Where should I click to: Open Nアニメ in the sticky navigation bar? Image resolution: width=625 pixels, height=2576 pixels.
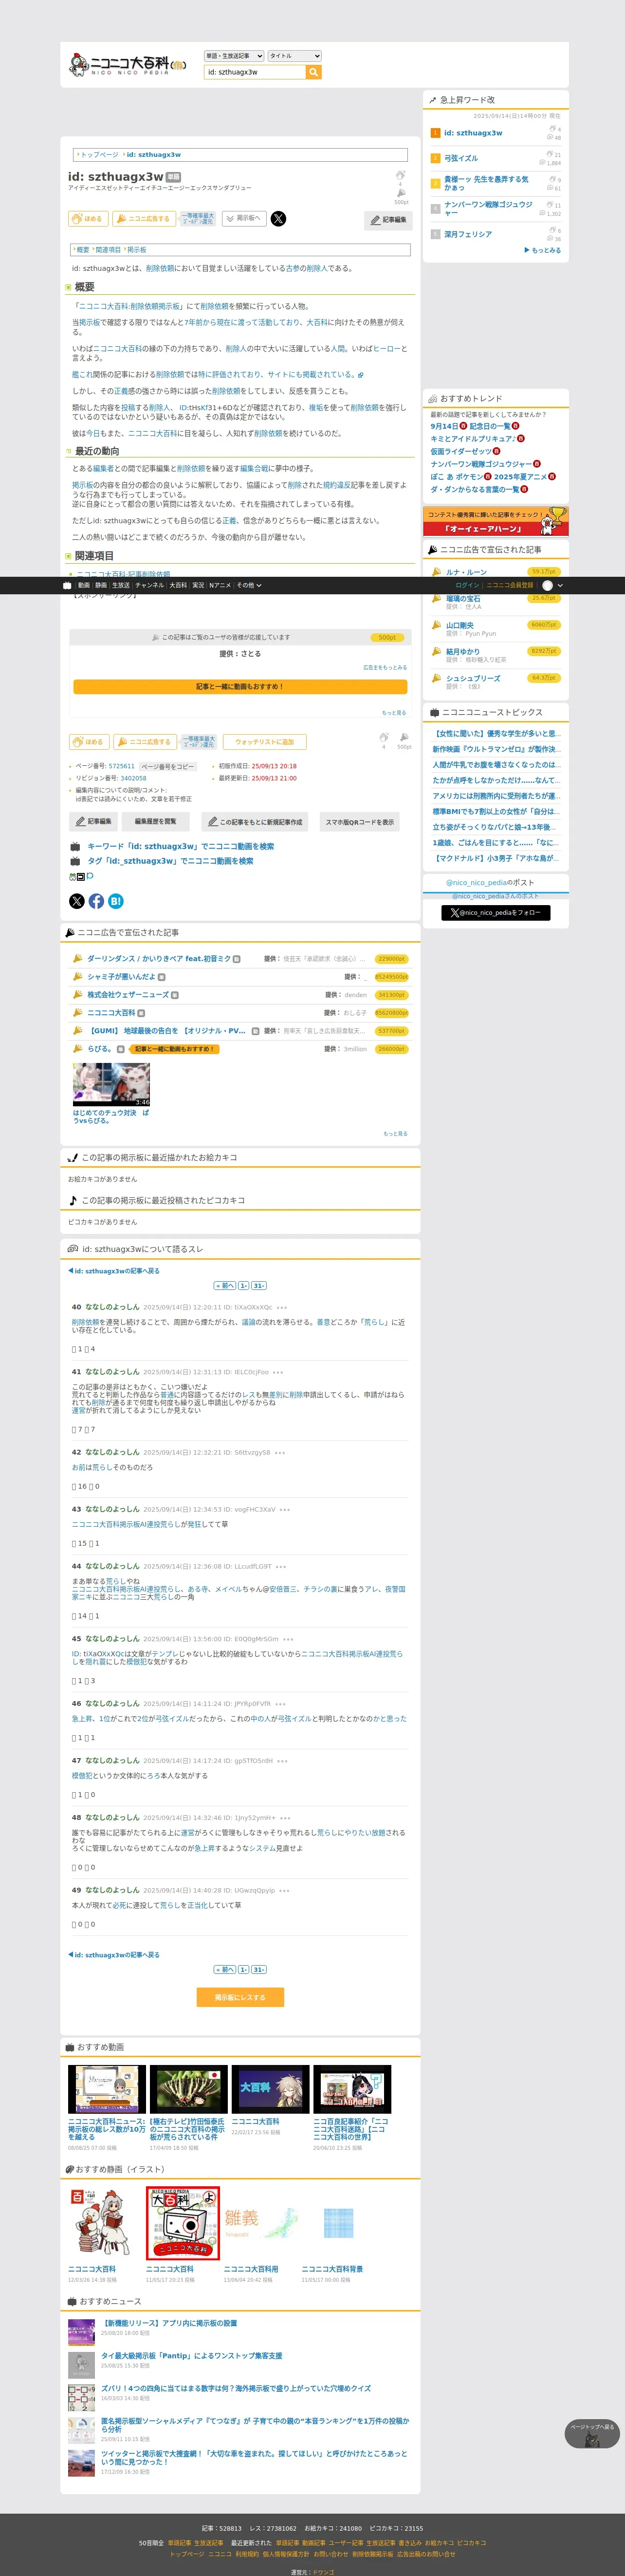click(x=220, y=585)
